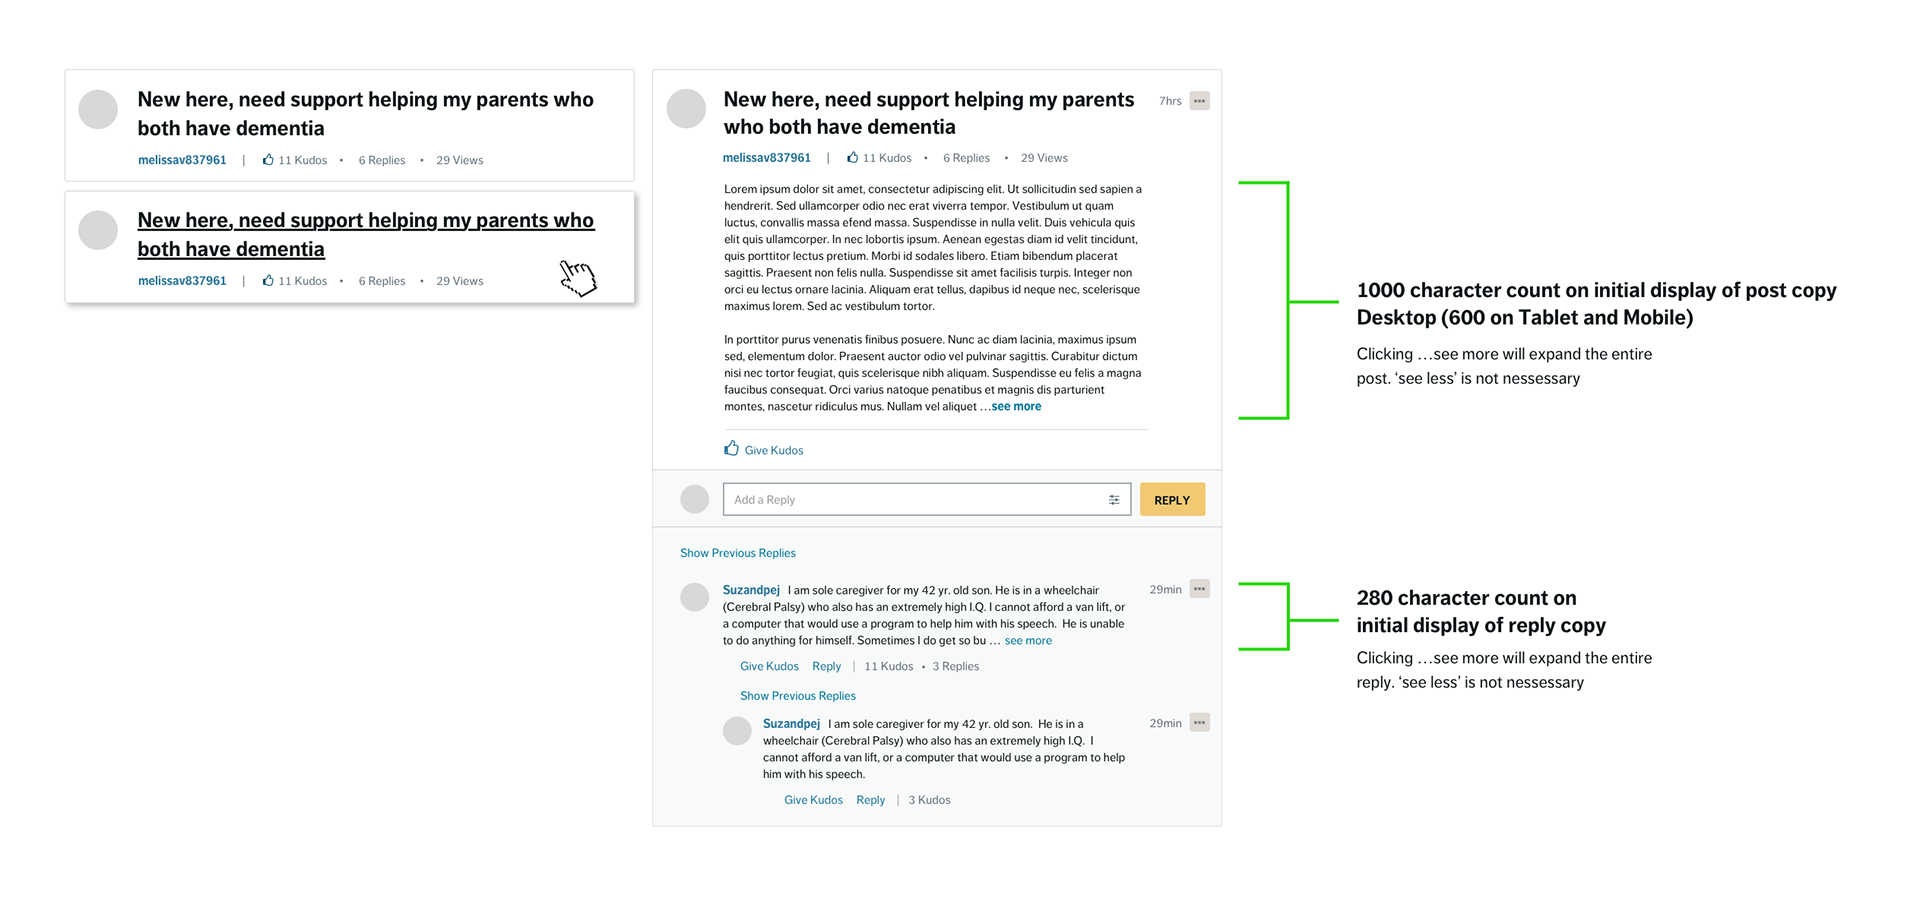The image size is (1920, 911).
Task: Click Reply link under first Suzandpej comment
Action: 826,666
